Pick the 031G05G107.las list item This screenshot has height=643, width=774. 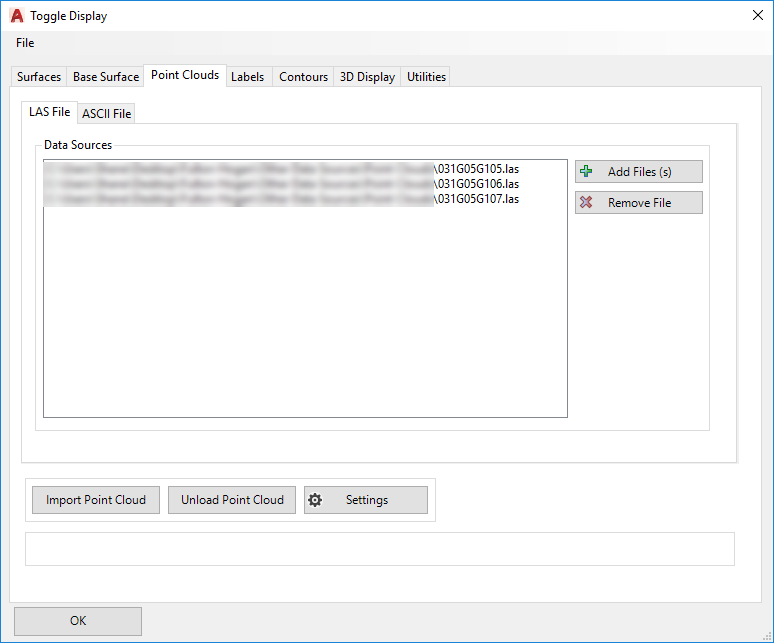click(478, 199)
